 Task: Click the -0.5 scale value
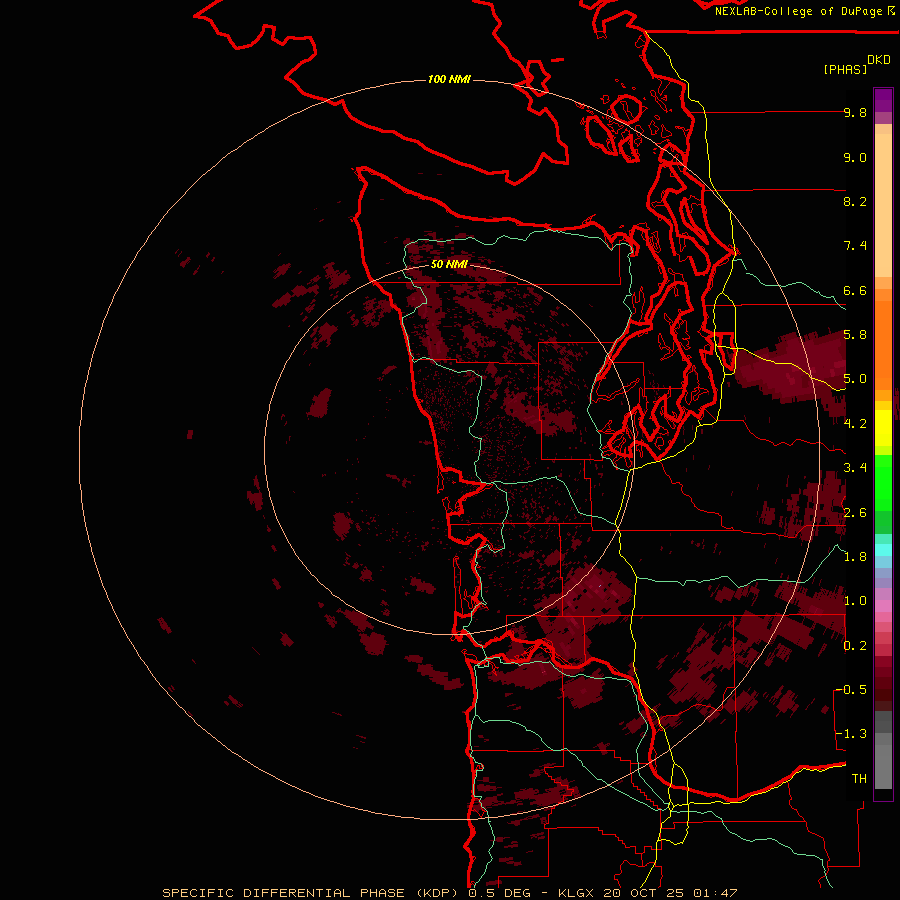[851, 690]
